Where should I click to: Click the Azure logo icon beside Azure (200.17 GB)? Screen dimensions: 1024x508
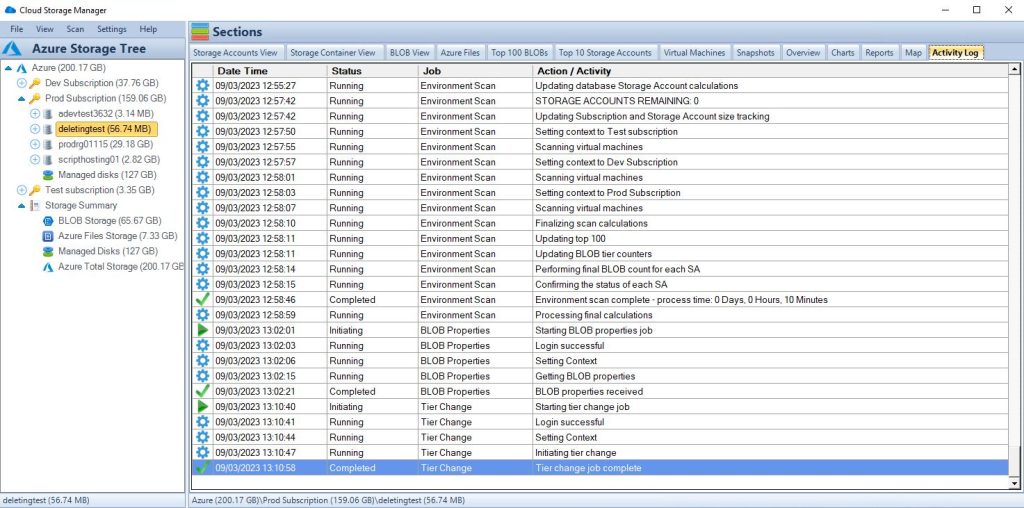pyautogui.click(x=22, y=68)
